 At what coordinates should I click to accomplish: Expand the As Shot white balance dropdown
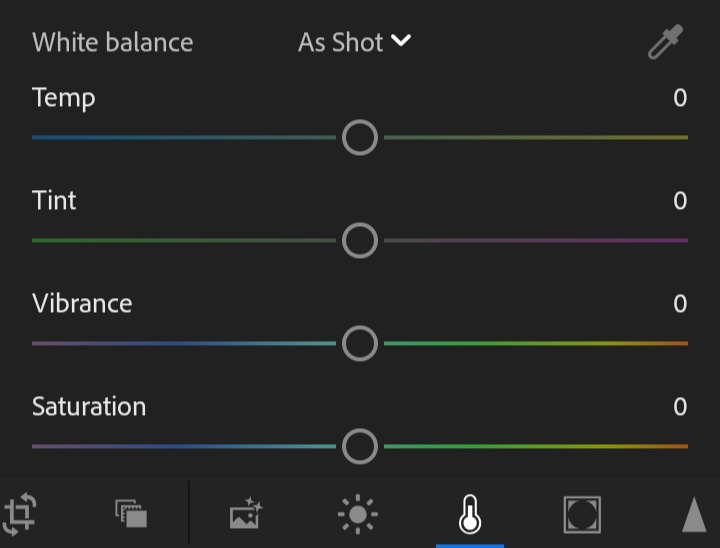355,42
